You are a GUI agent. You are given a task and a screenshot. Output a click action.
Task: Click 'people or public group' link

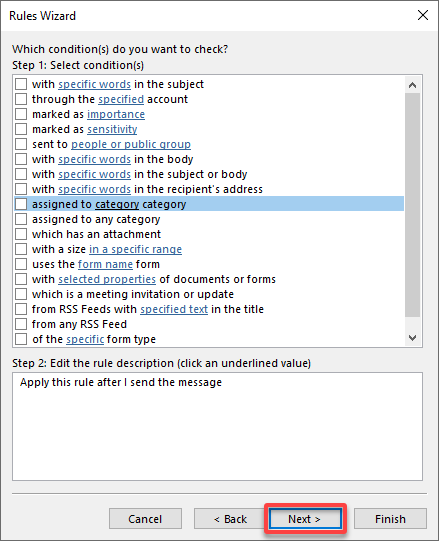point(131,144)
